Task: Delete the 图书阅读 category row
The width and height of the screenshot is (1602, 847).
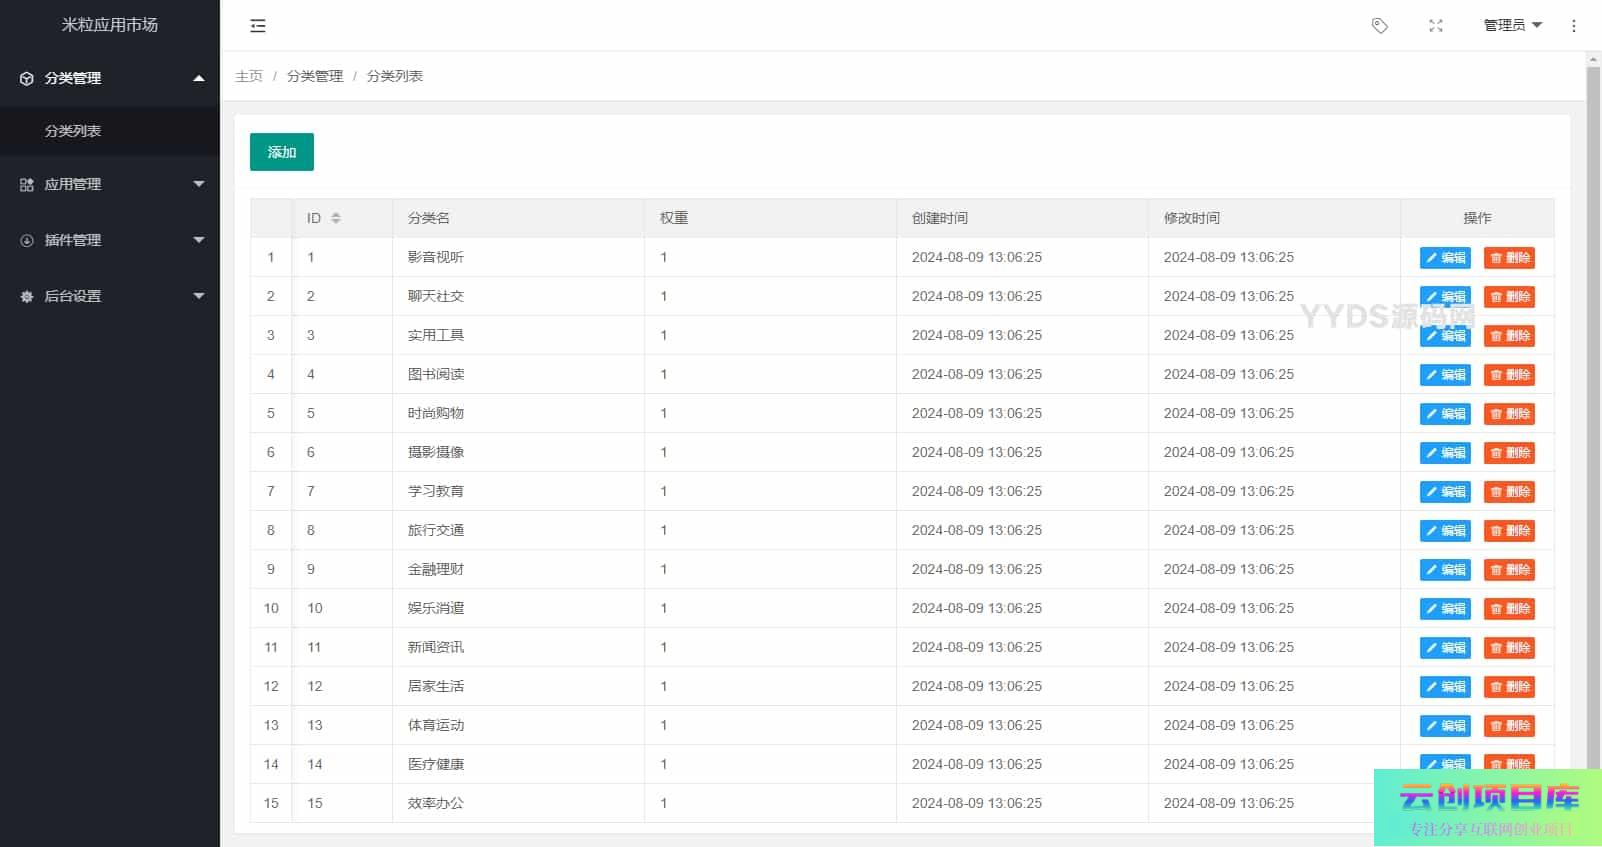Action: [x=1509, y=375]
